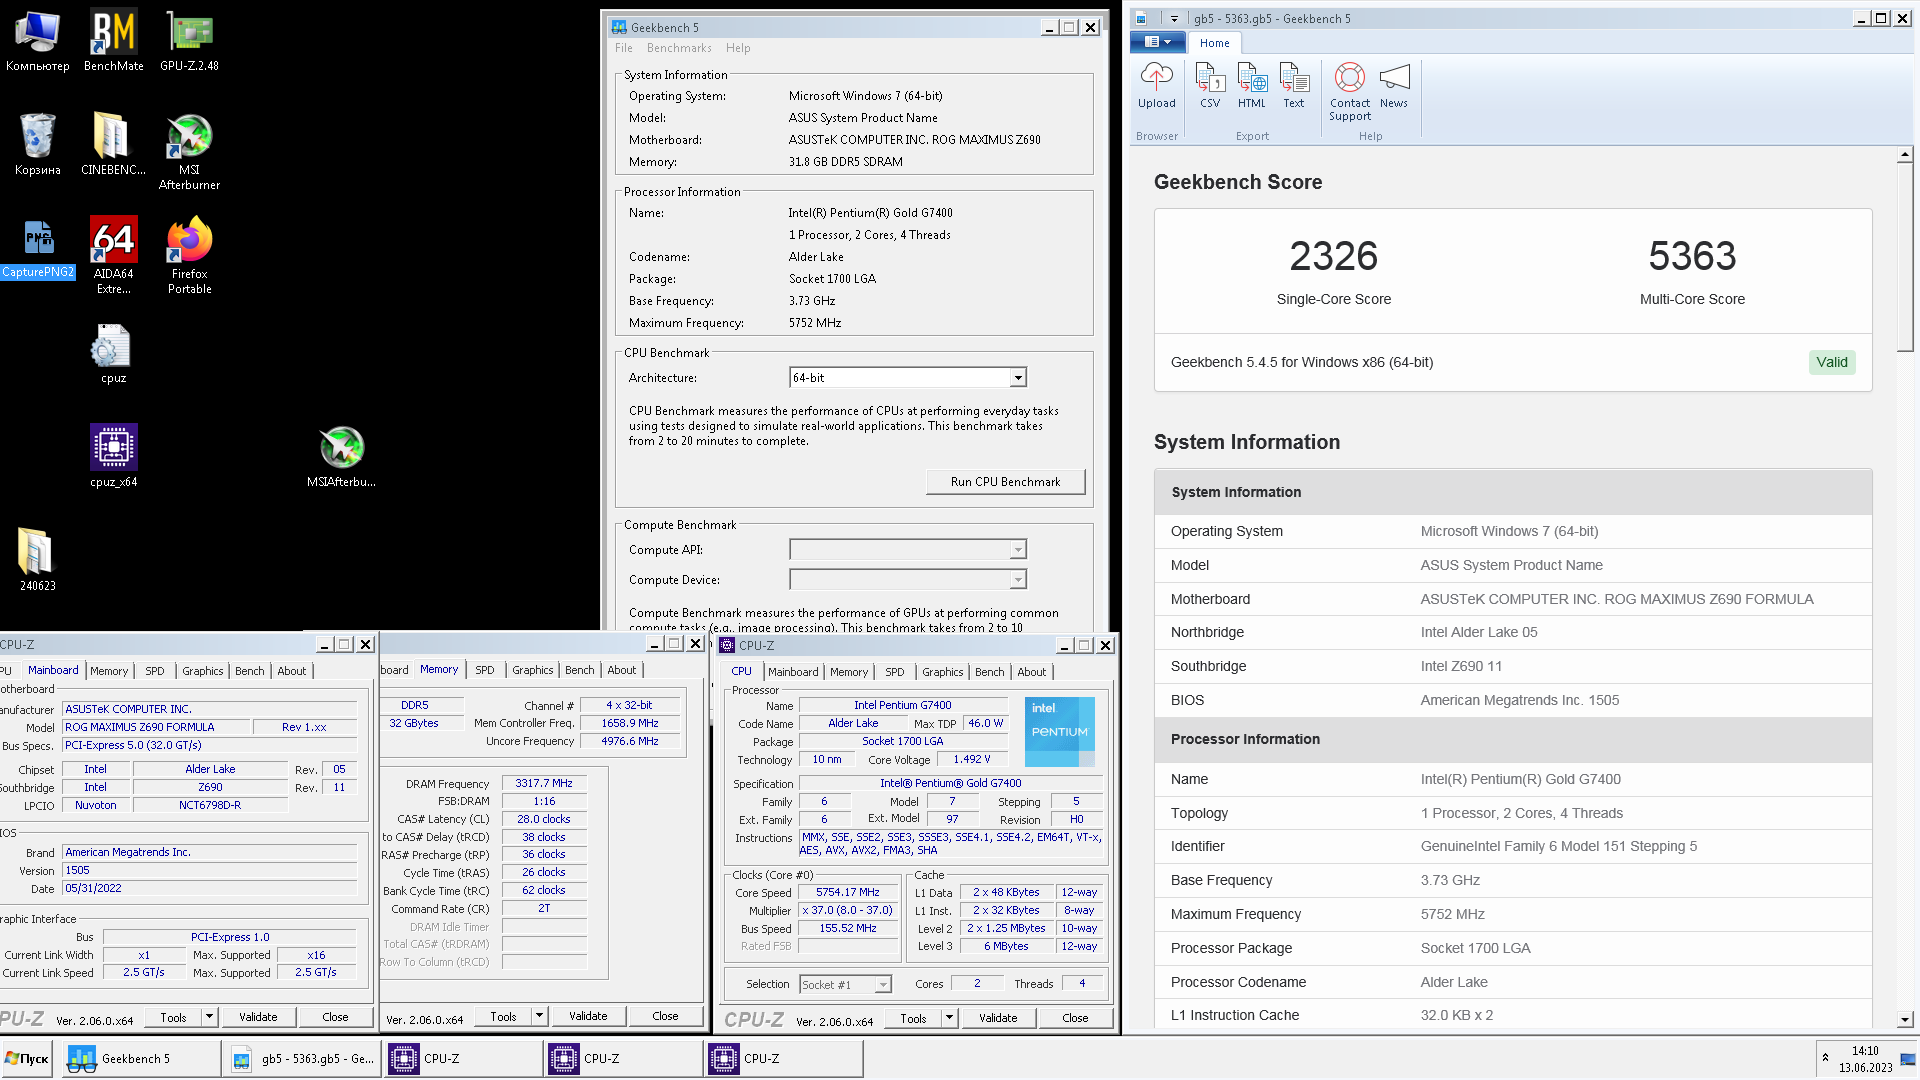Open the 240623 folder icon
Image resolution: width=1920 pixels, height=1080 pixels.
[37, 560]
